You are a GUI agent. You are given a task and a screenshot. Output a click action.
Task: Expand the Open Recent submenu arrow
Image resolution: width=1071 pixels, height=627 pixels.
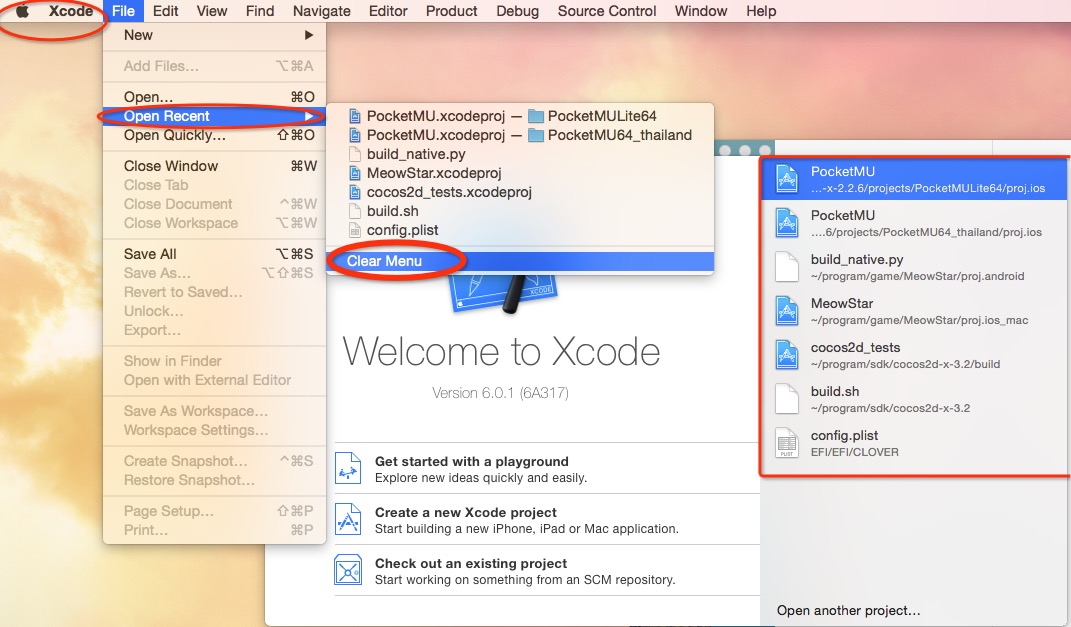309,116
